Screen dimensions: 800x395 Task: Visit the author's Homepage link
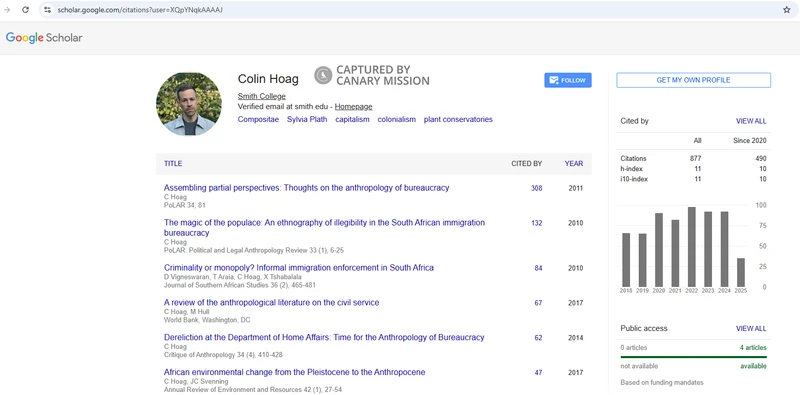pos(353,107)
